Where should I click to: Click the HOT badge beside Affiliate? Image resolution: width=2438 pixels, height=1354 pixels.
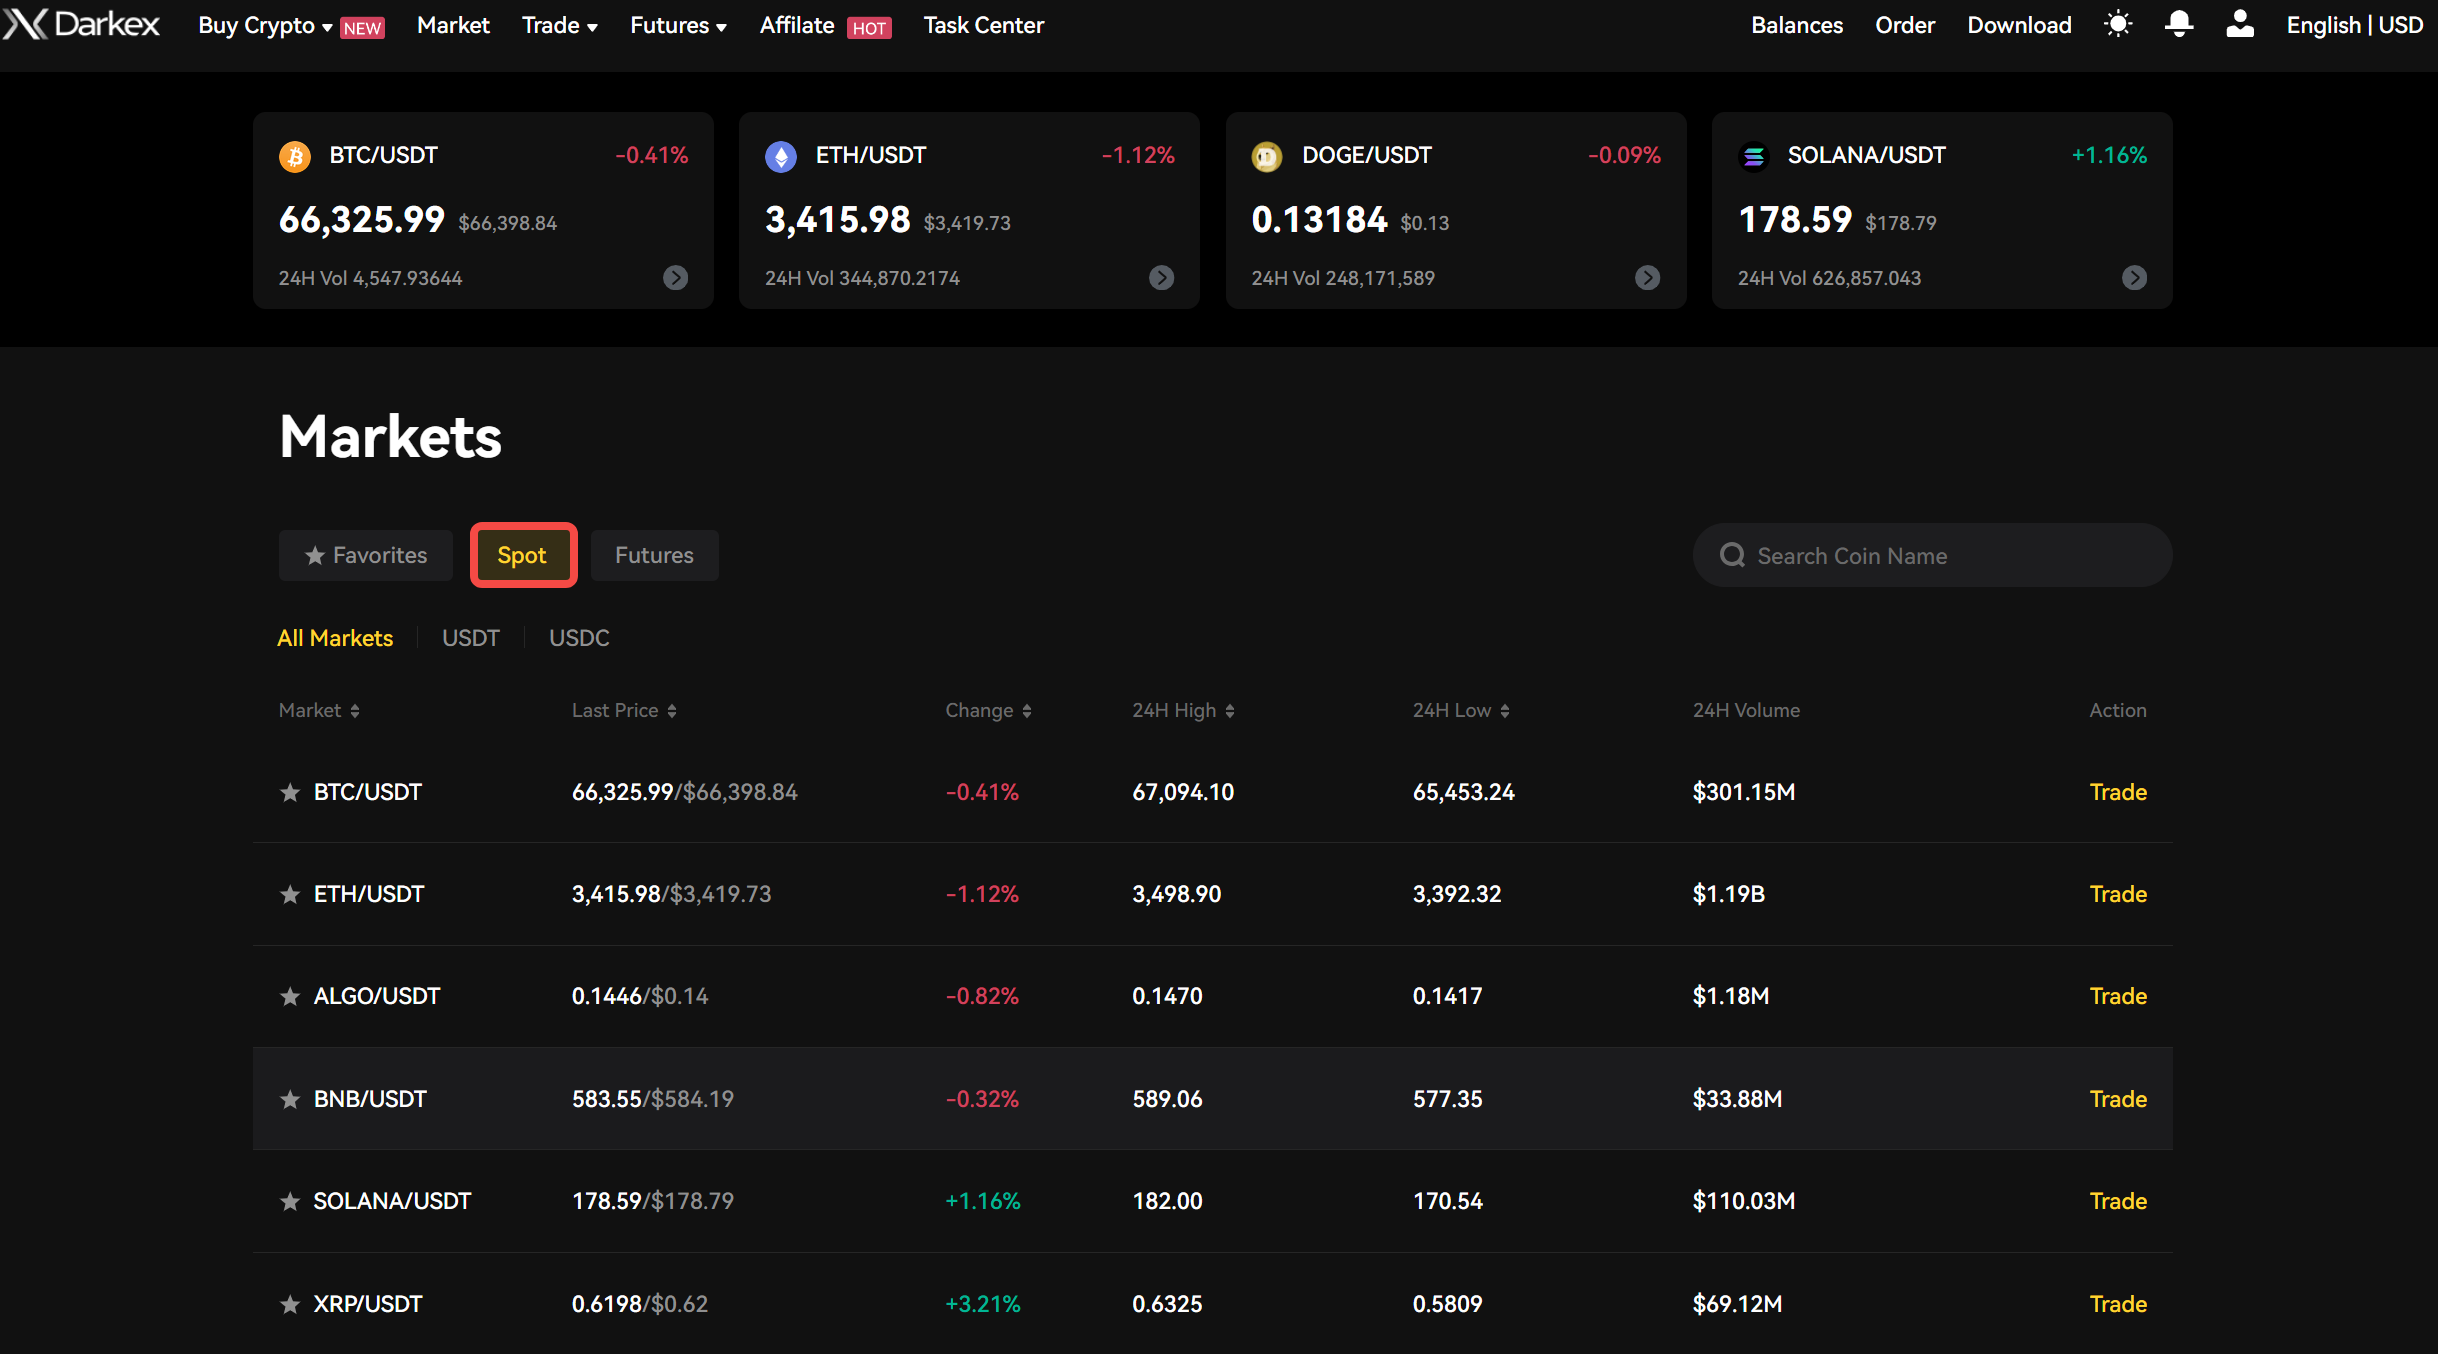[869, 28]
